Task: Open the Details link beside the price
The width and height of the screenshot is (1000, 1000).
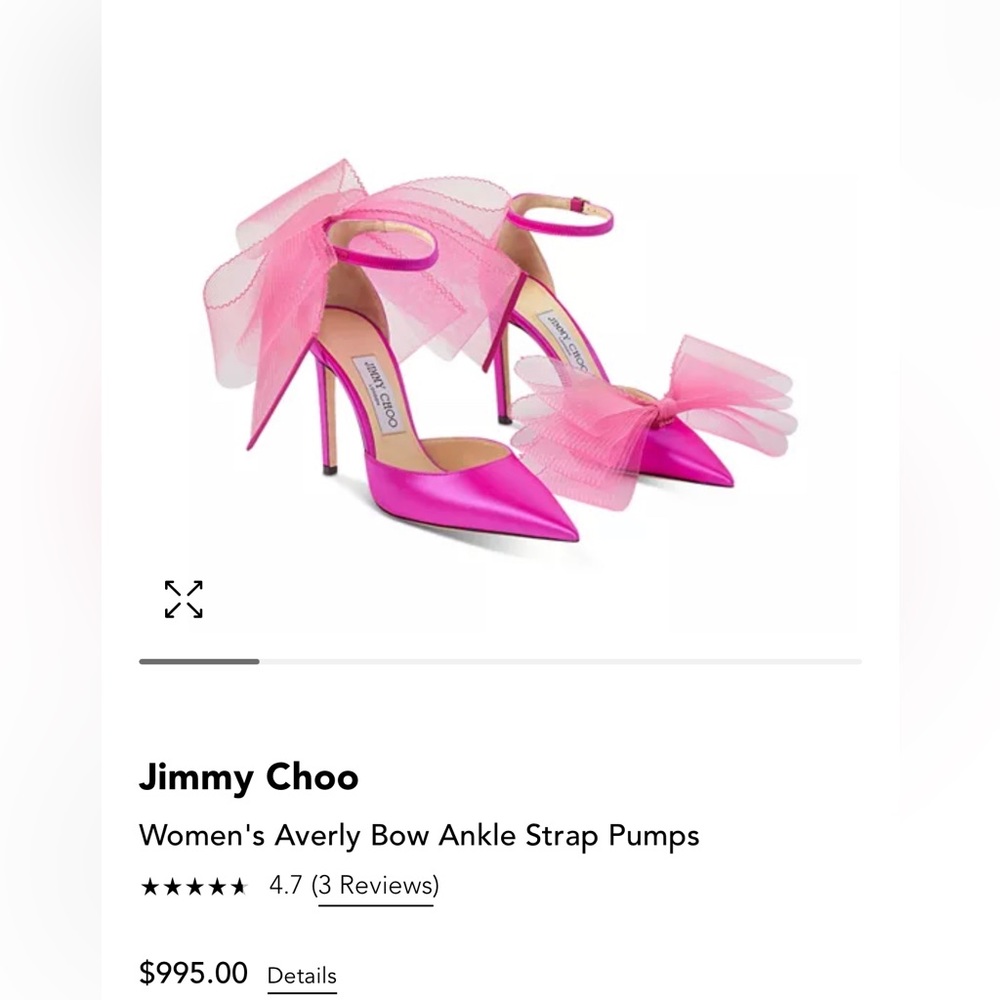Action: [x=302, y=977]
